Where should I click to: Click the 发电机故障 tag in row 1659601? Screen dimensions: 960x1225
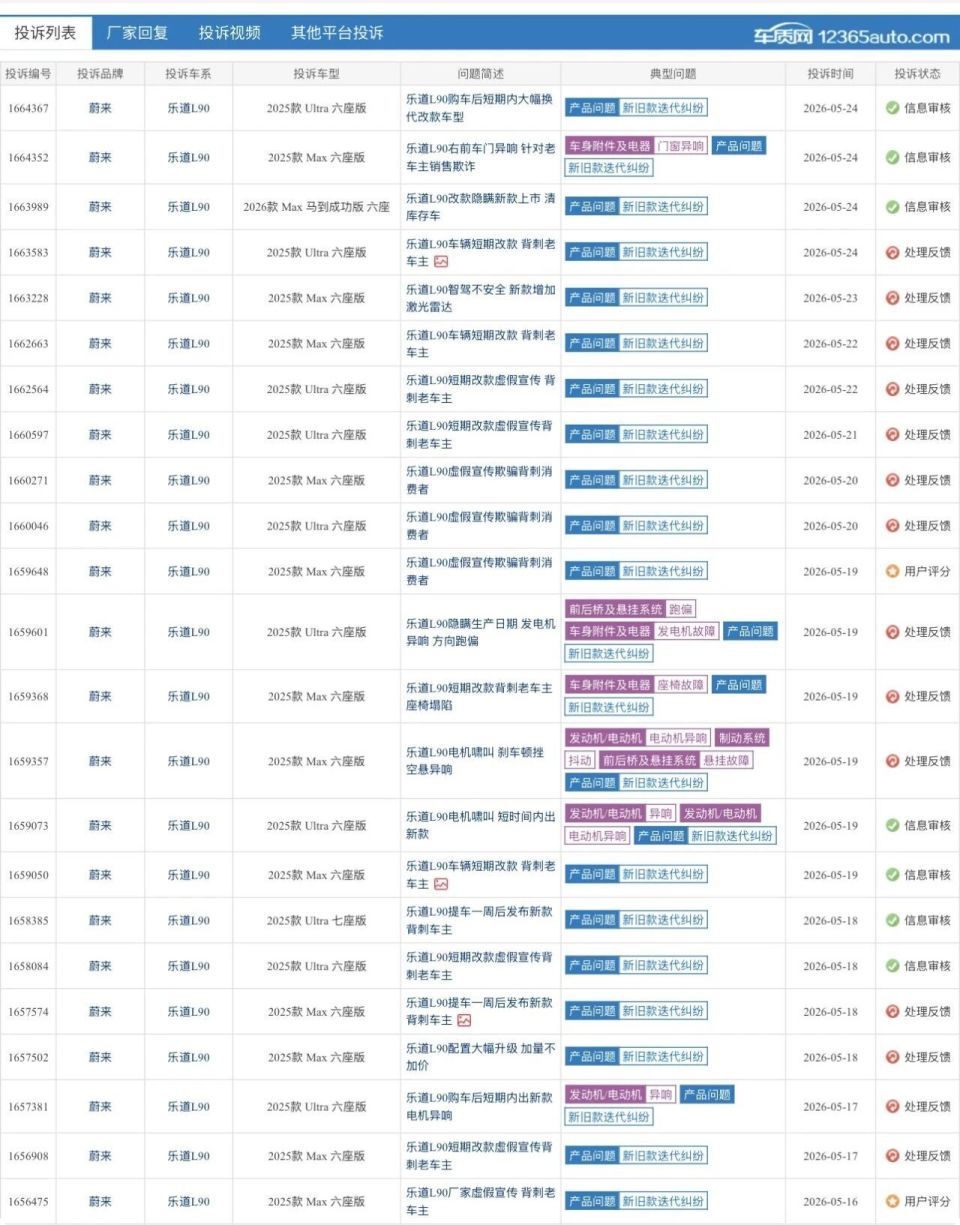(x=686, y=632)
